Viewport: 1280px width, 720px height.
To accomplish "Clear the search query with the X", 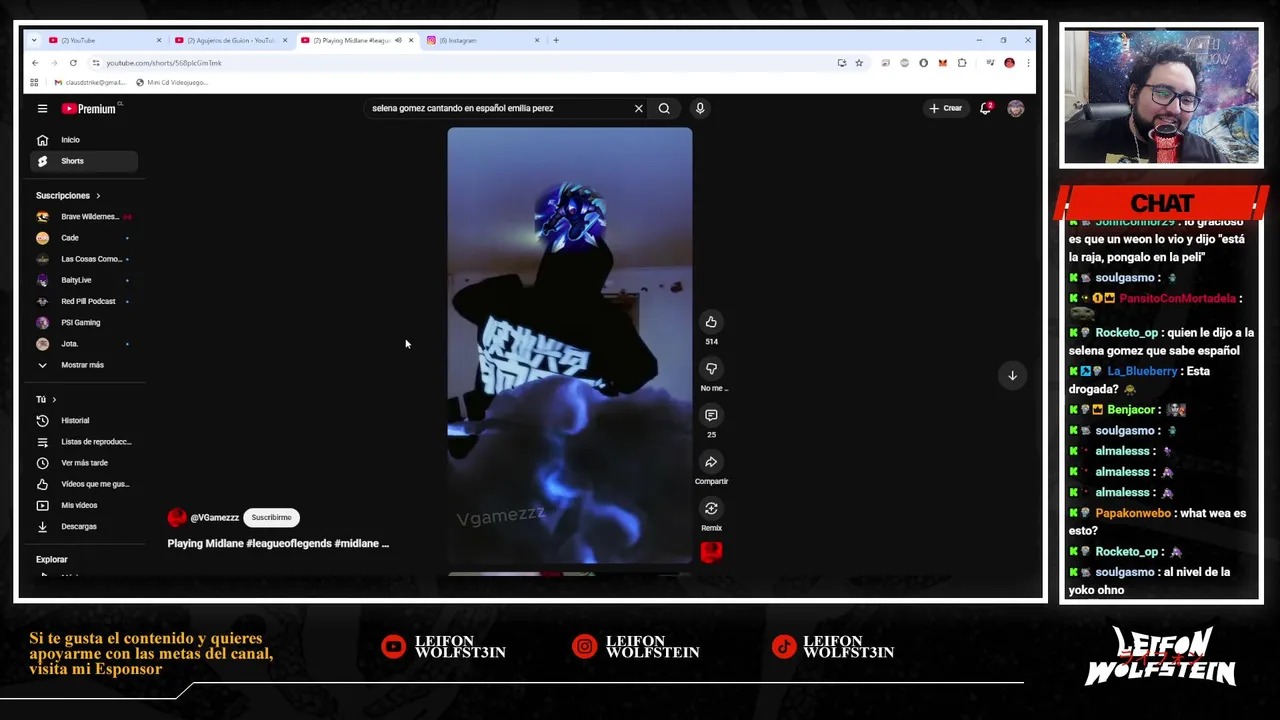I will tap(638, 108).
